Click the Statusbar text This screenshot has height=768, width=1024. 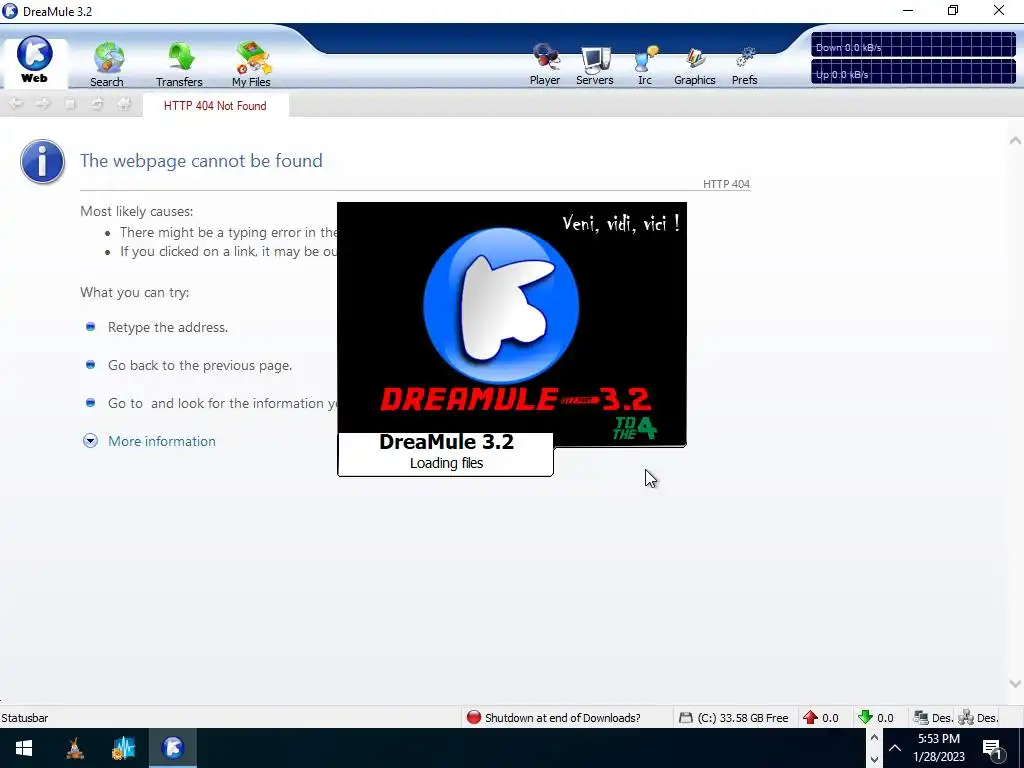coord(25,718)
